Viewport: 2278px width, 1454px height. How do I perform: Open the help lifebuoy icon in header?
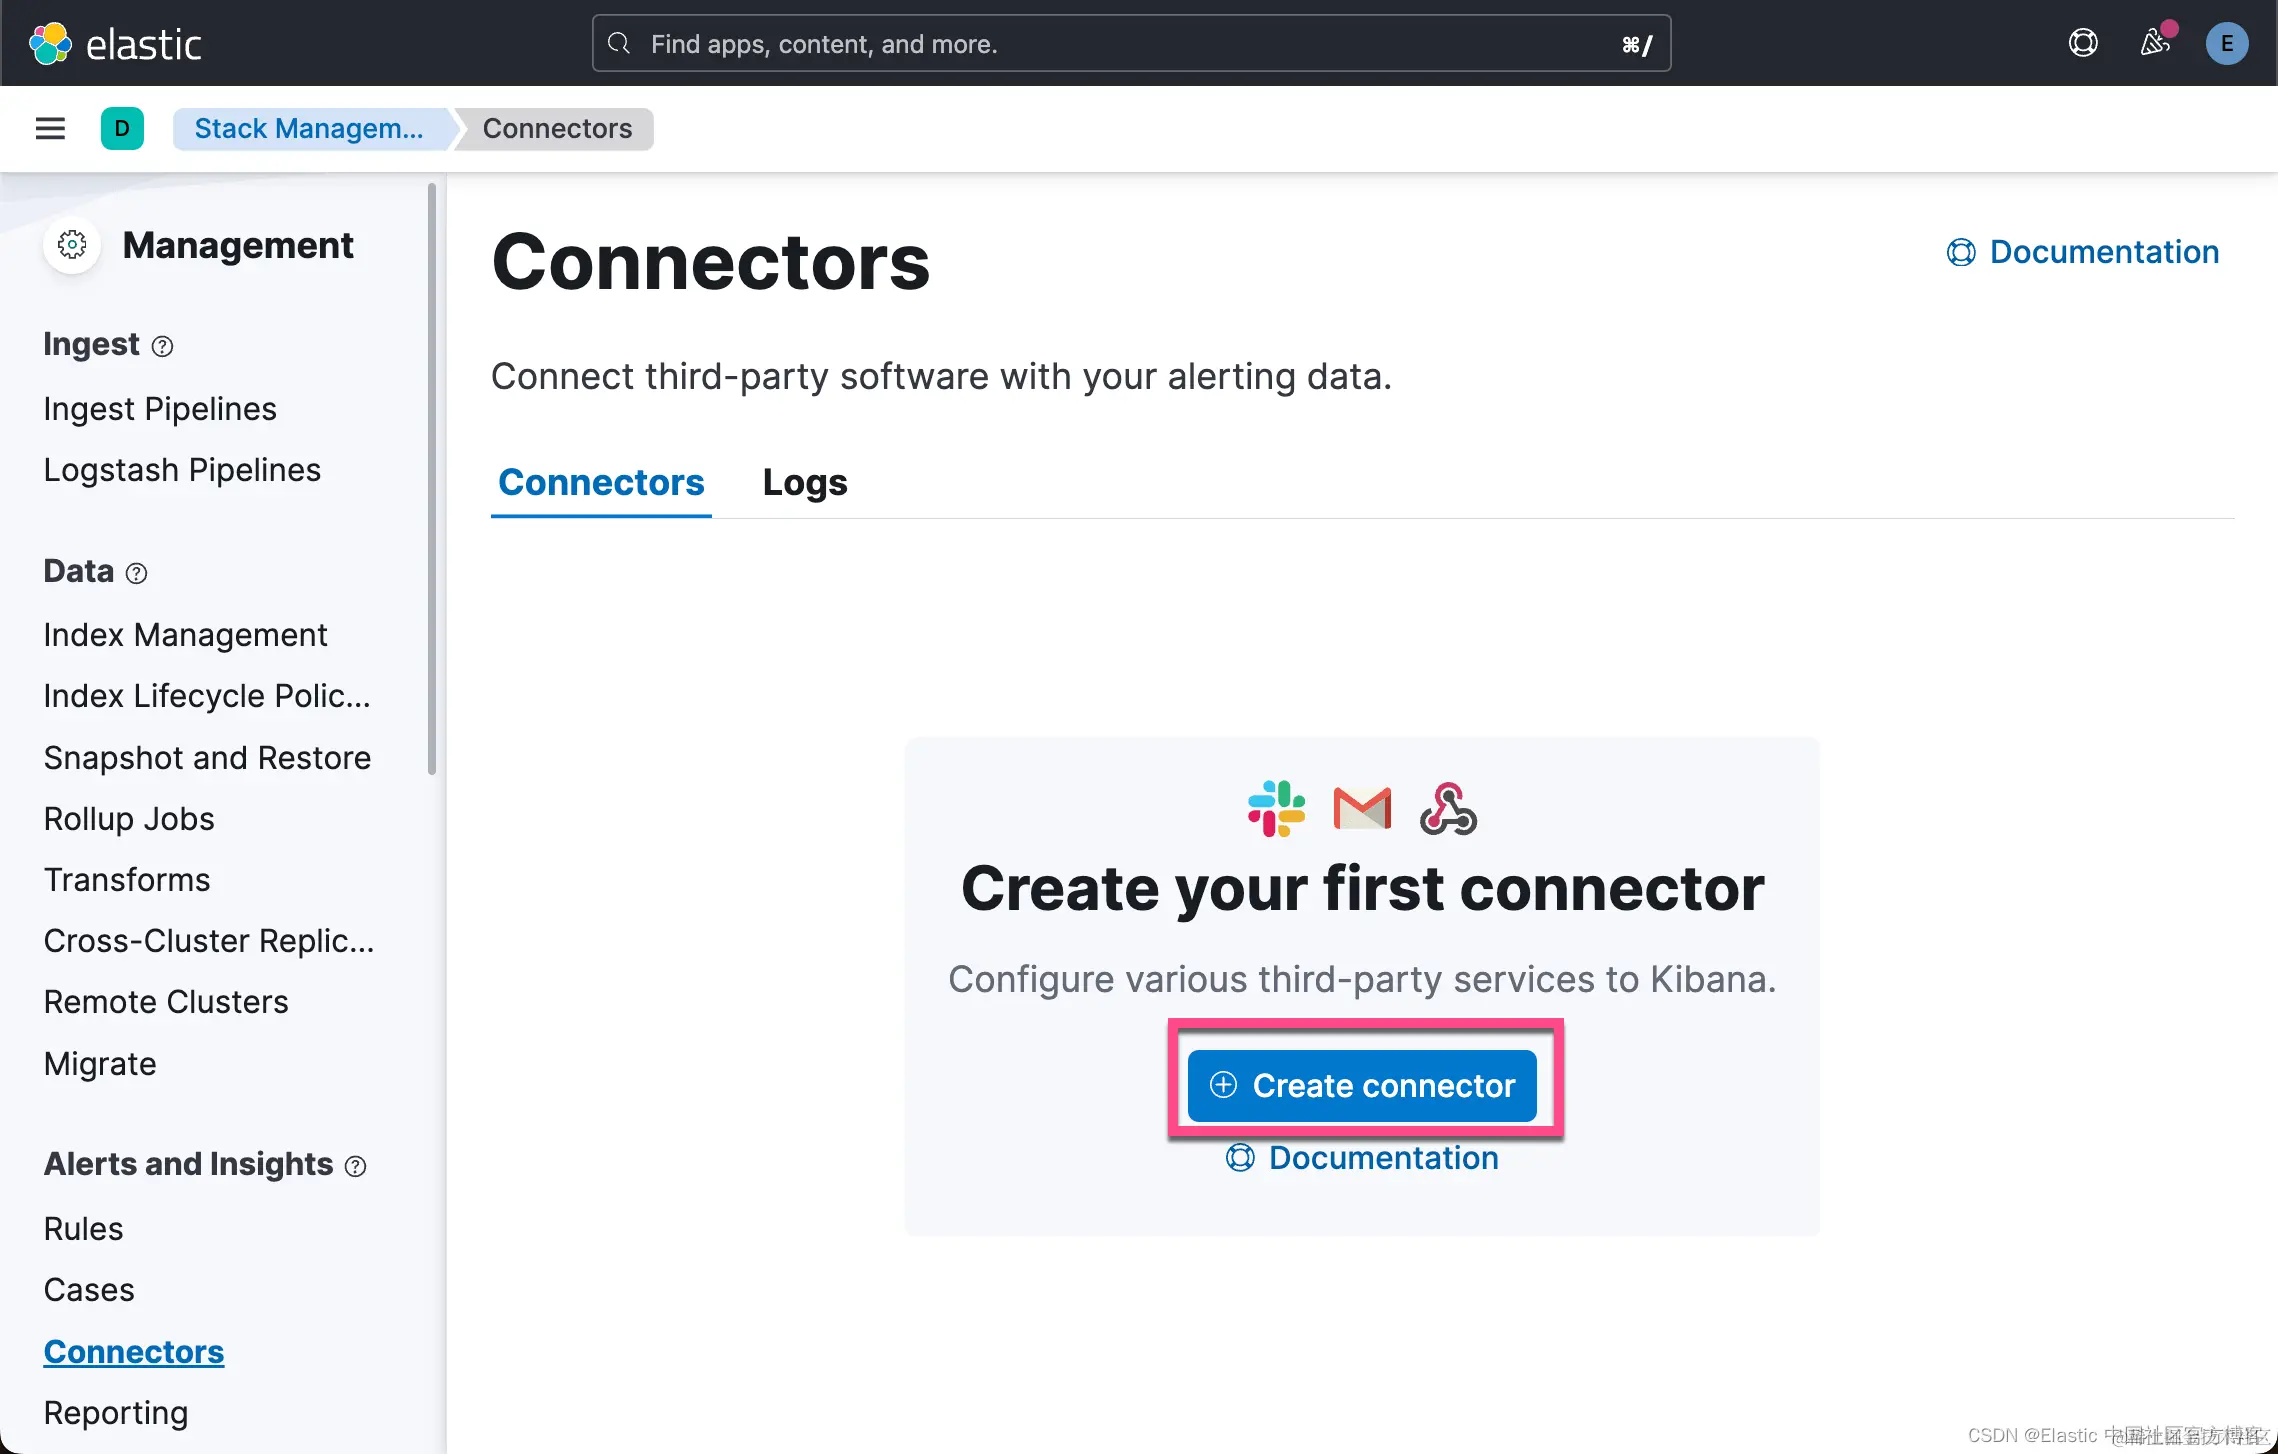point(2083,43)
